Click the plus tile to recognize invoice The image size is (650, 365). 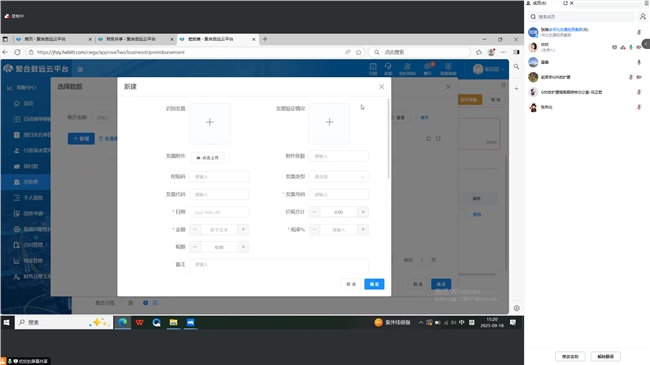click(x=210, y=123)
